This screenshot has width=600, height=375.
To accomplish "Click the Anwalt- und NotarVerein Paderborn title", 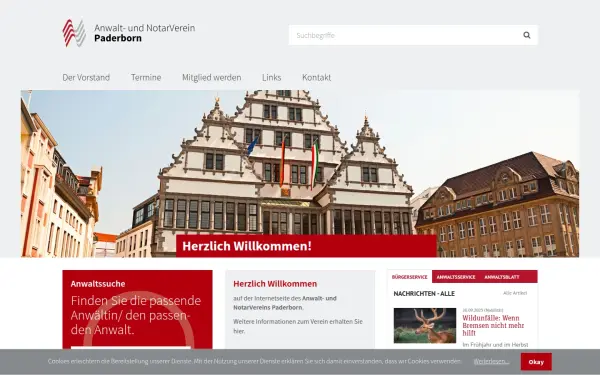I will (x=145, y=33).
